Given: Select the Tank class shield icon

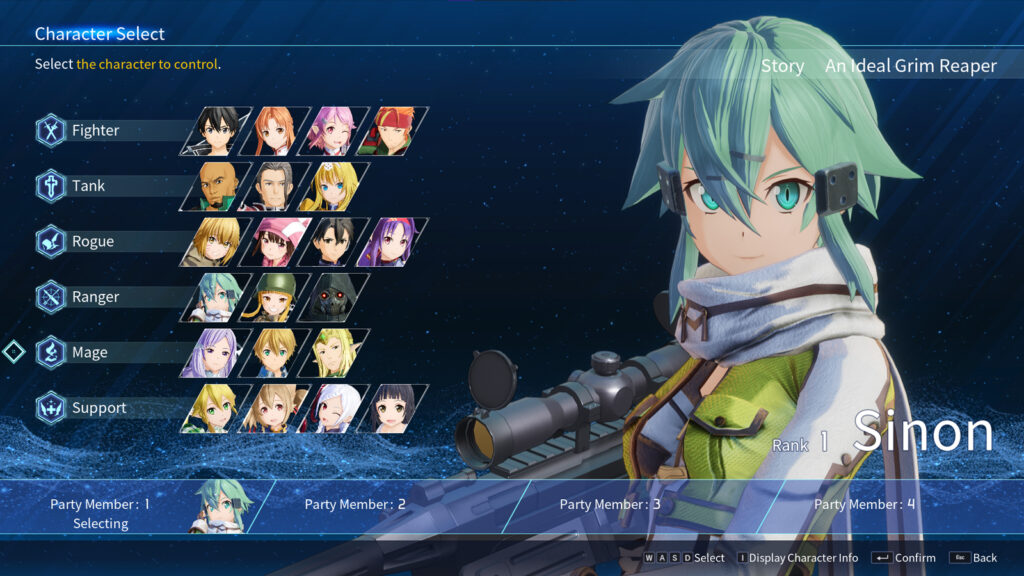Looking at the screenshot, I should pyautogui.click(x=50, y=186).
